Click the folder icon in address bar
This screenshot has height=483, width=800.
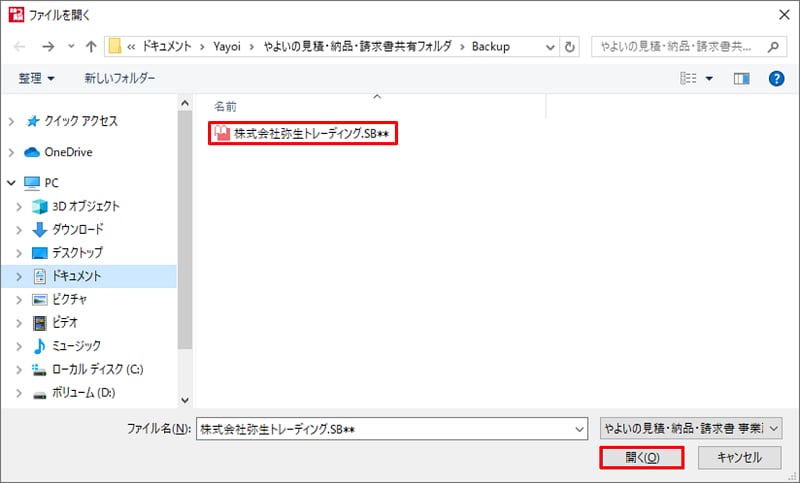115,46
